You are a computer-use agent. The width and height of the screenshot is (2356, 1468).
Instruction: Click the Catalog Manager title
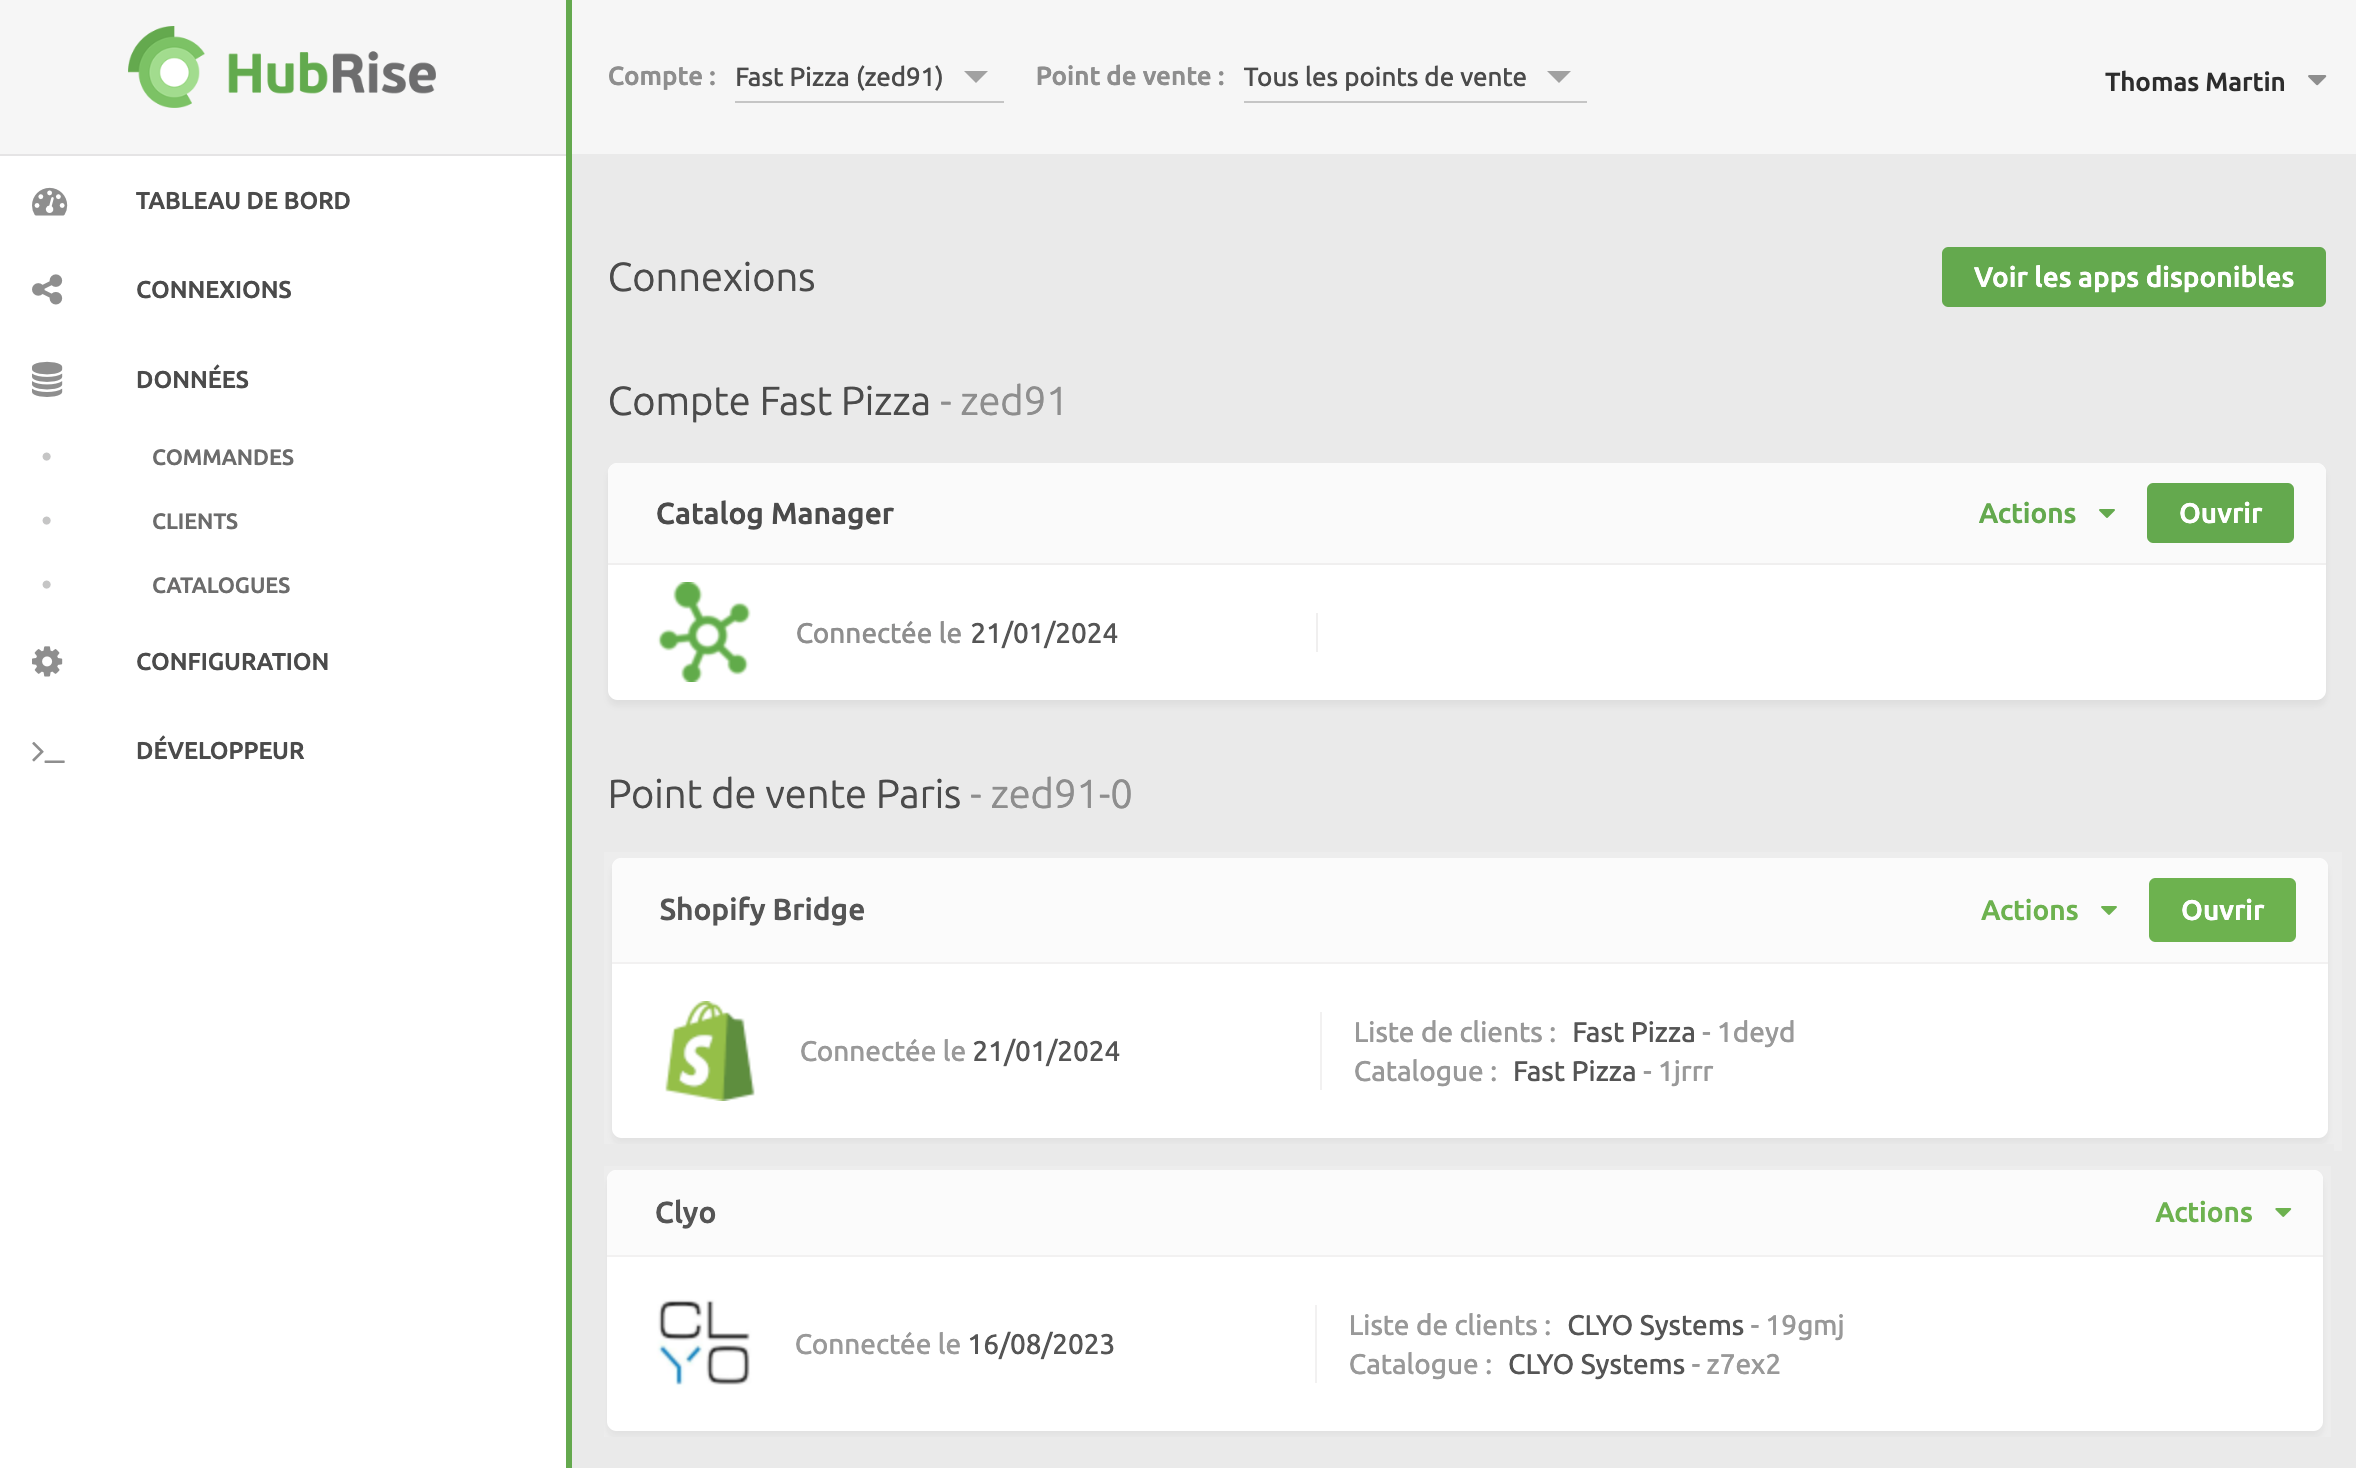click(x=774, y=513)
